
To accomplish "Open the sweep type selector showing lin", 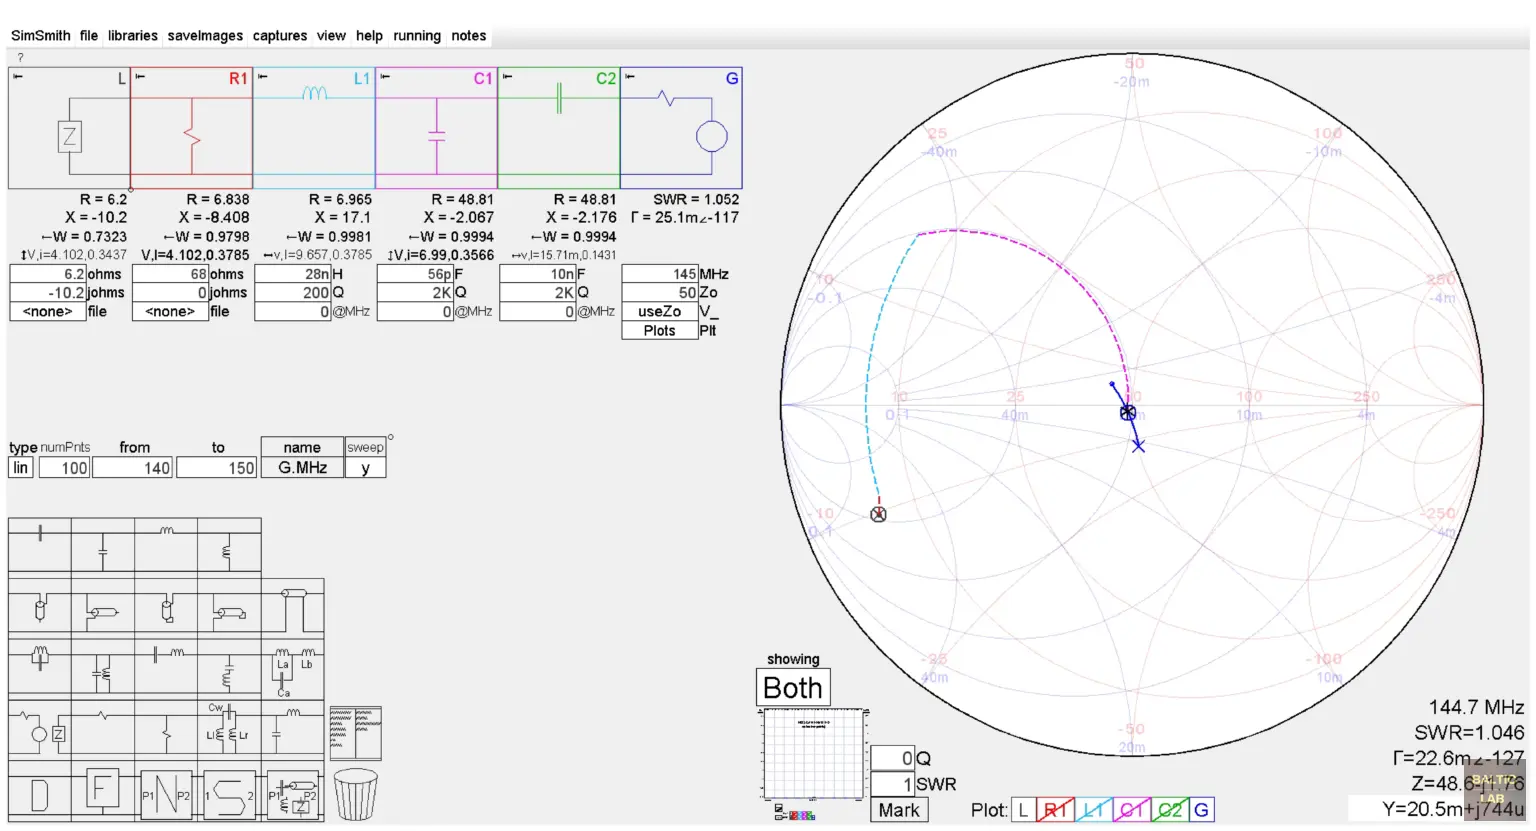I will [19, 467].
